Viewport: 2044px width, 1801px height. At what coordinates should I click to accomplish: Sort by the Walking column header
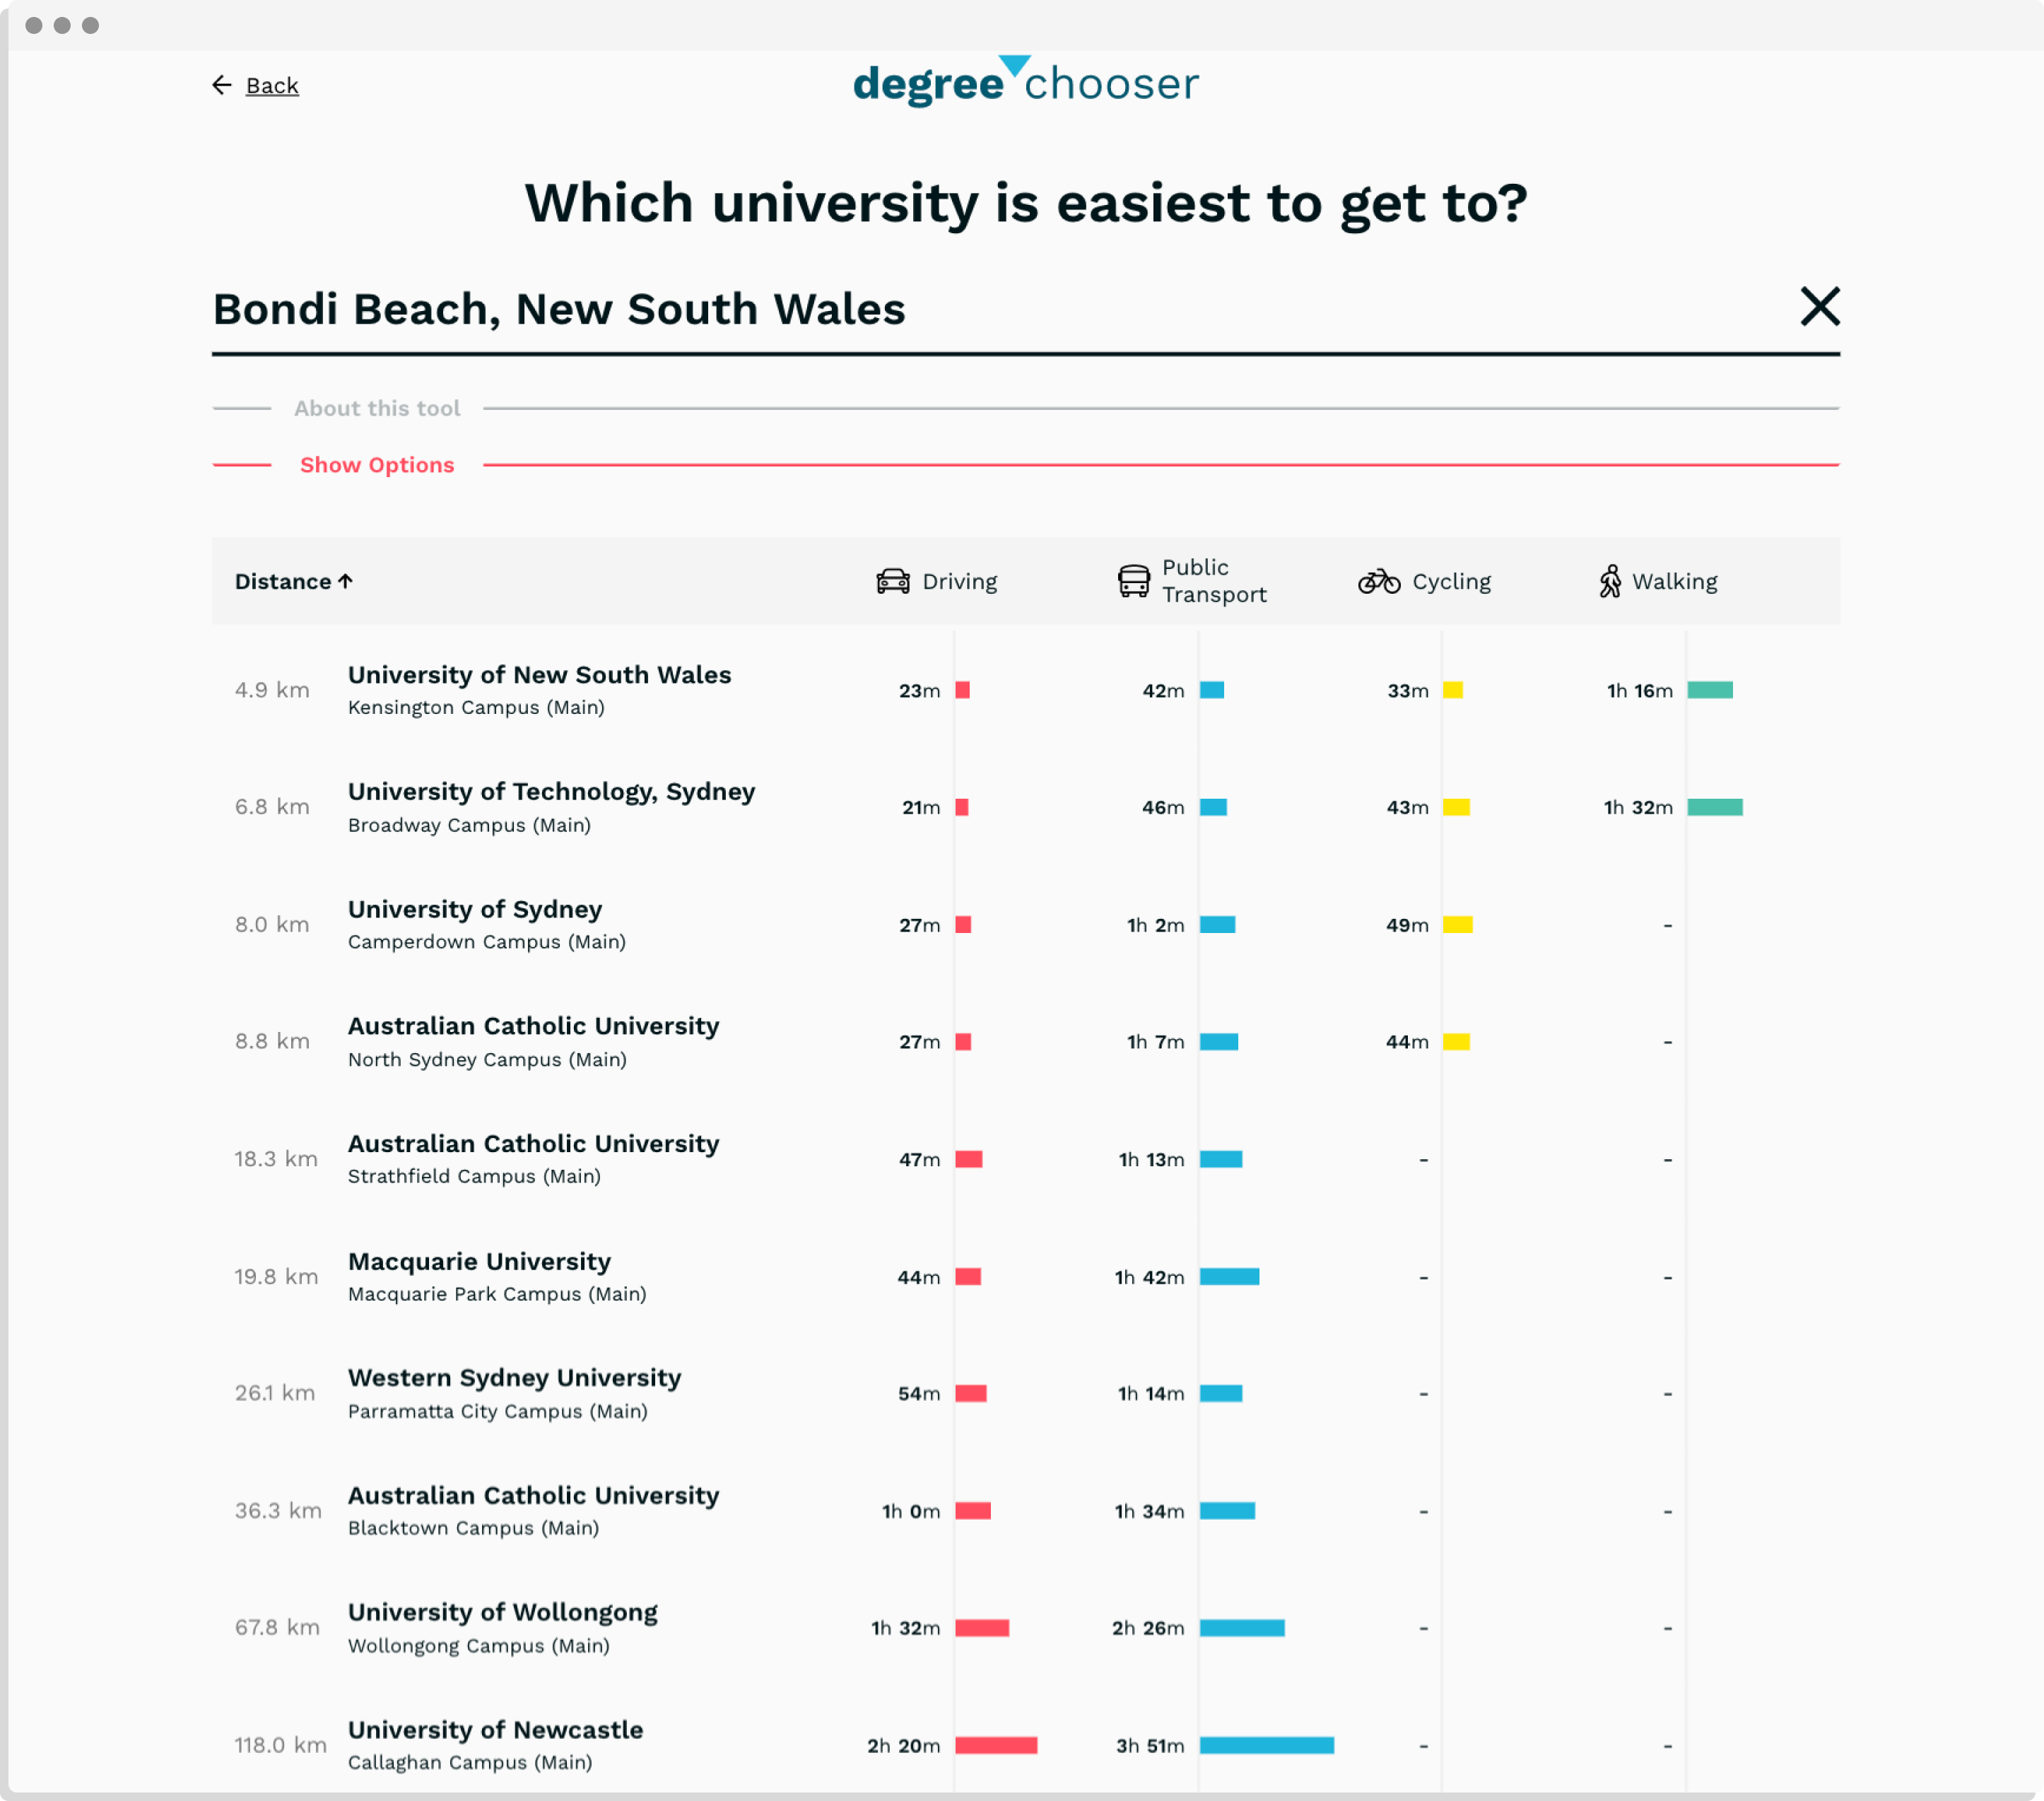pos(1674,581)
